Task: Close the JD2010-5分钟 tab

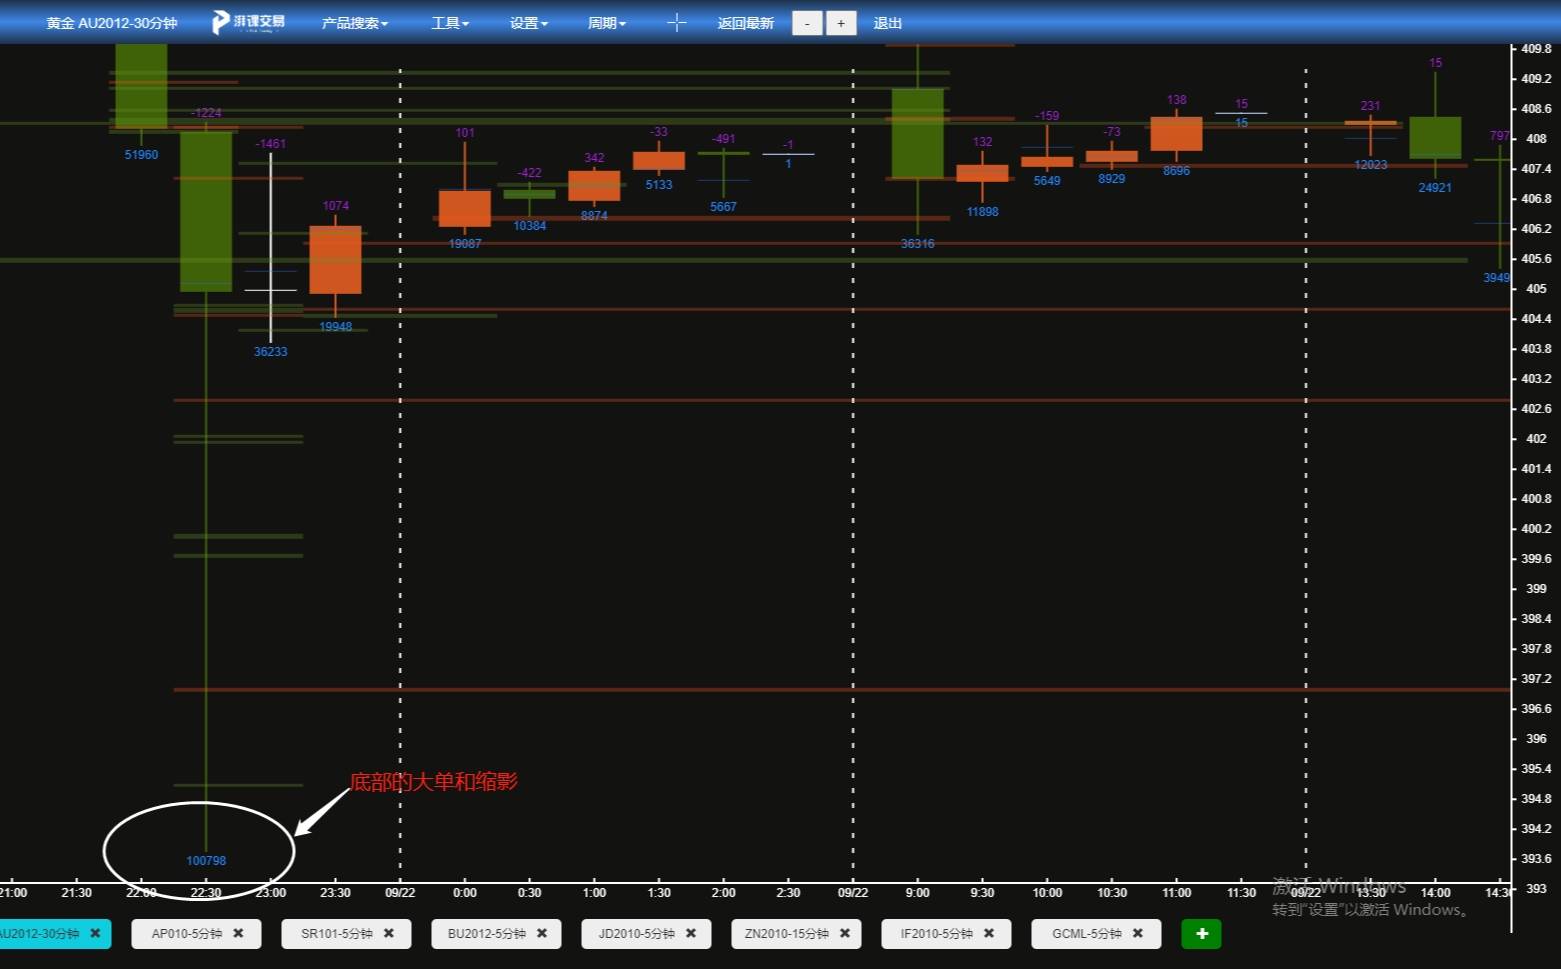Action: pos(691,934)
